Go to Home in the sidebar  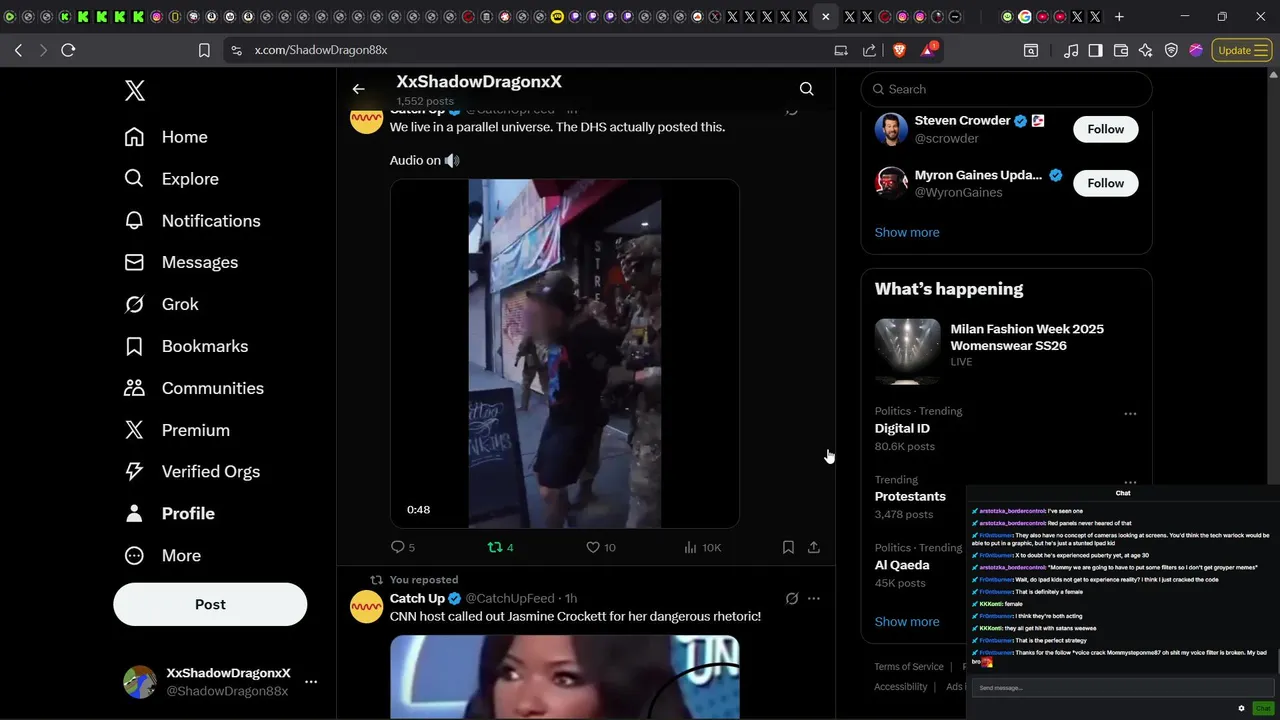pyautogui.click(x=166, y=137)
